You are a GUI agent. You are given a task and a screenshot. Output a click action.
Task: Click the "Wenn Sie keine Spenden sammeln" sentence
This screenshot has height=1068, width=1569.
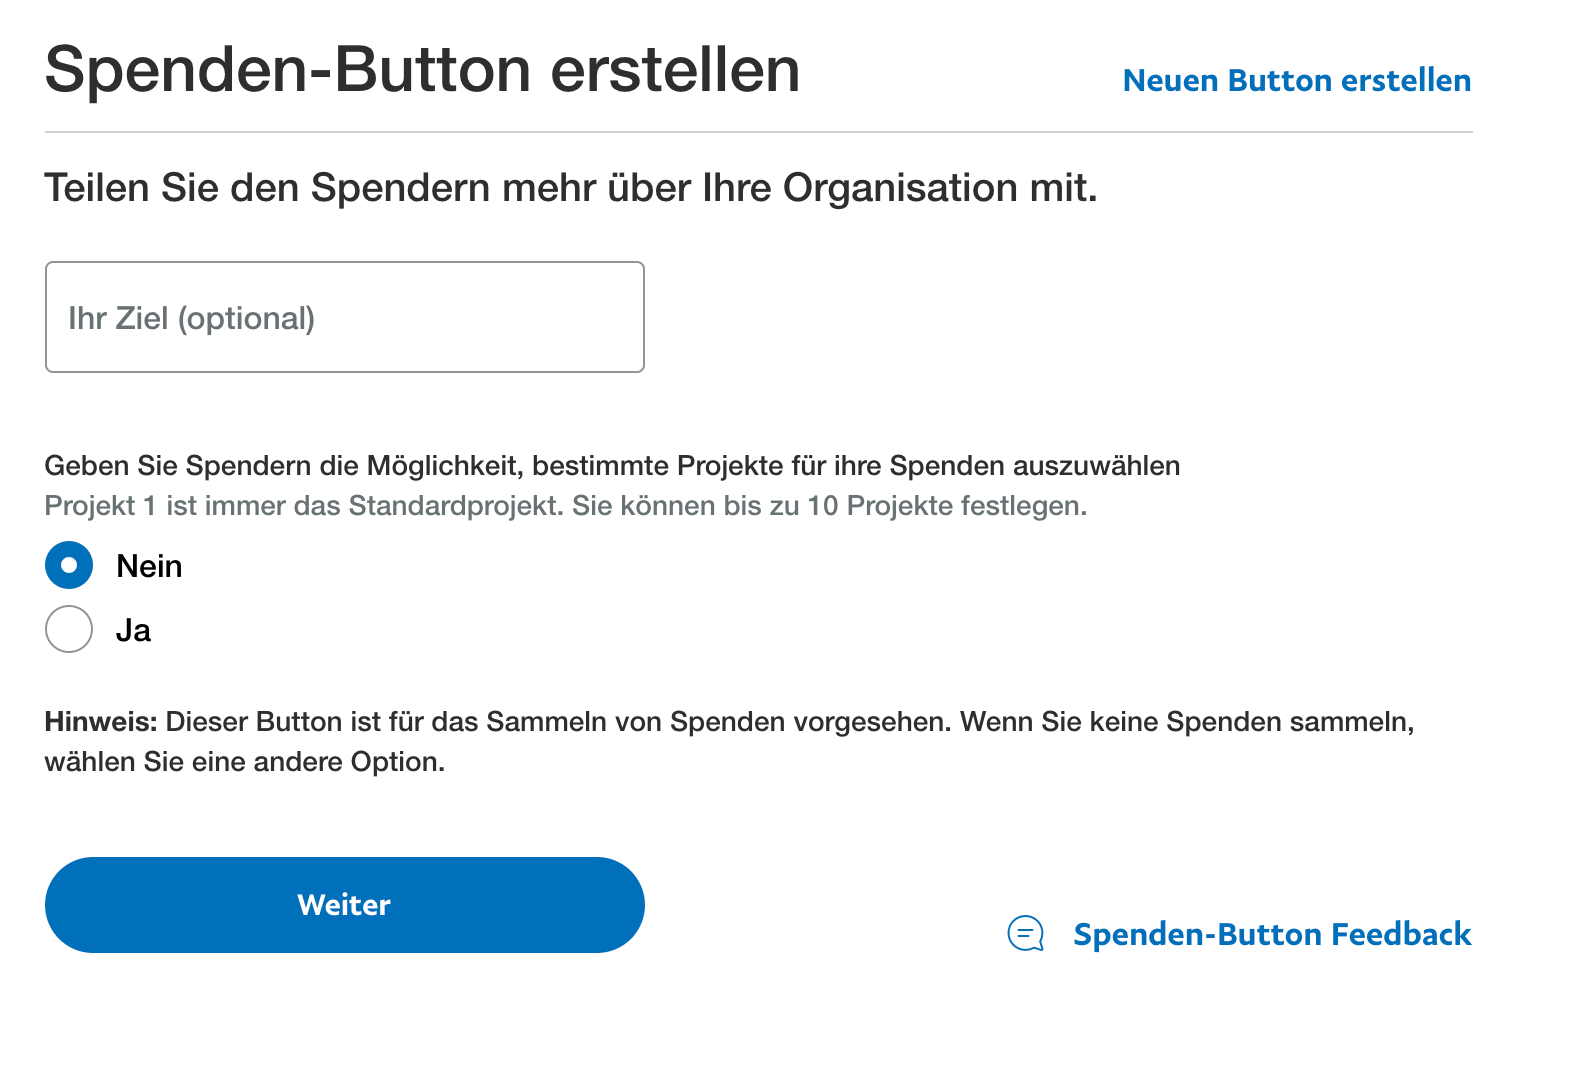(1187, 722)
